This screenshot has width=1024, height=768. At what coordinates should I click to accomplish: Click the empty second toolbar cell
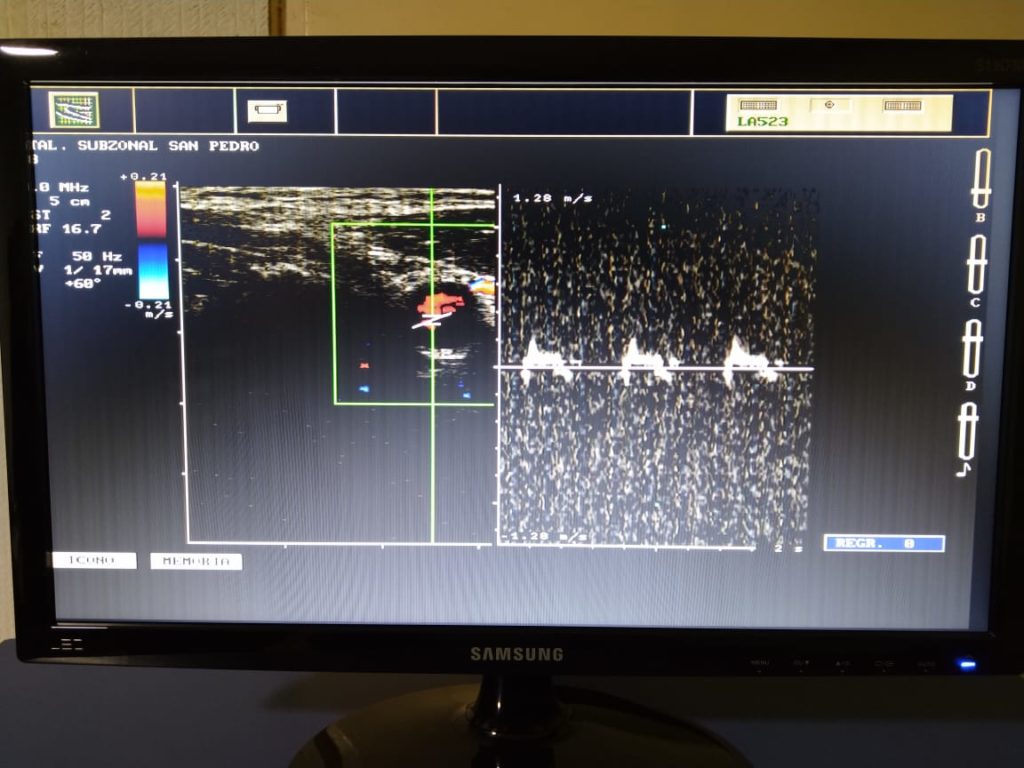click(x=184, y=111)
